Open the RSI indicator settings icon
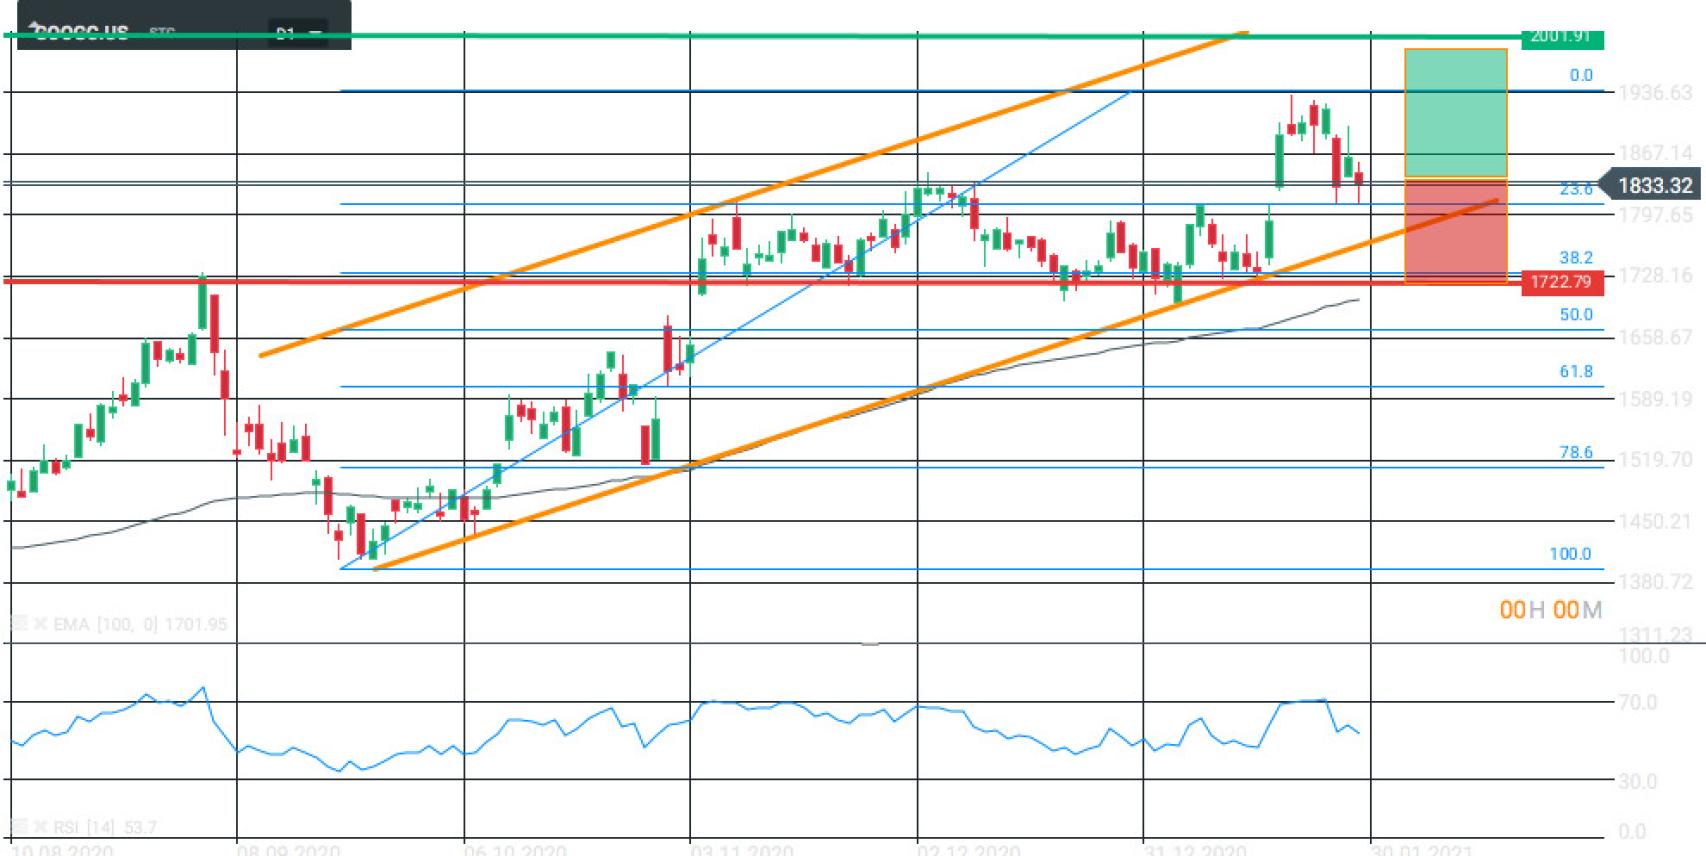Screen dimensions: 1706x856 pos(18,827)
